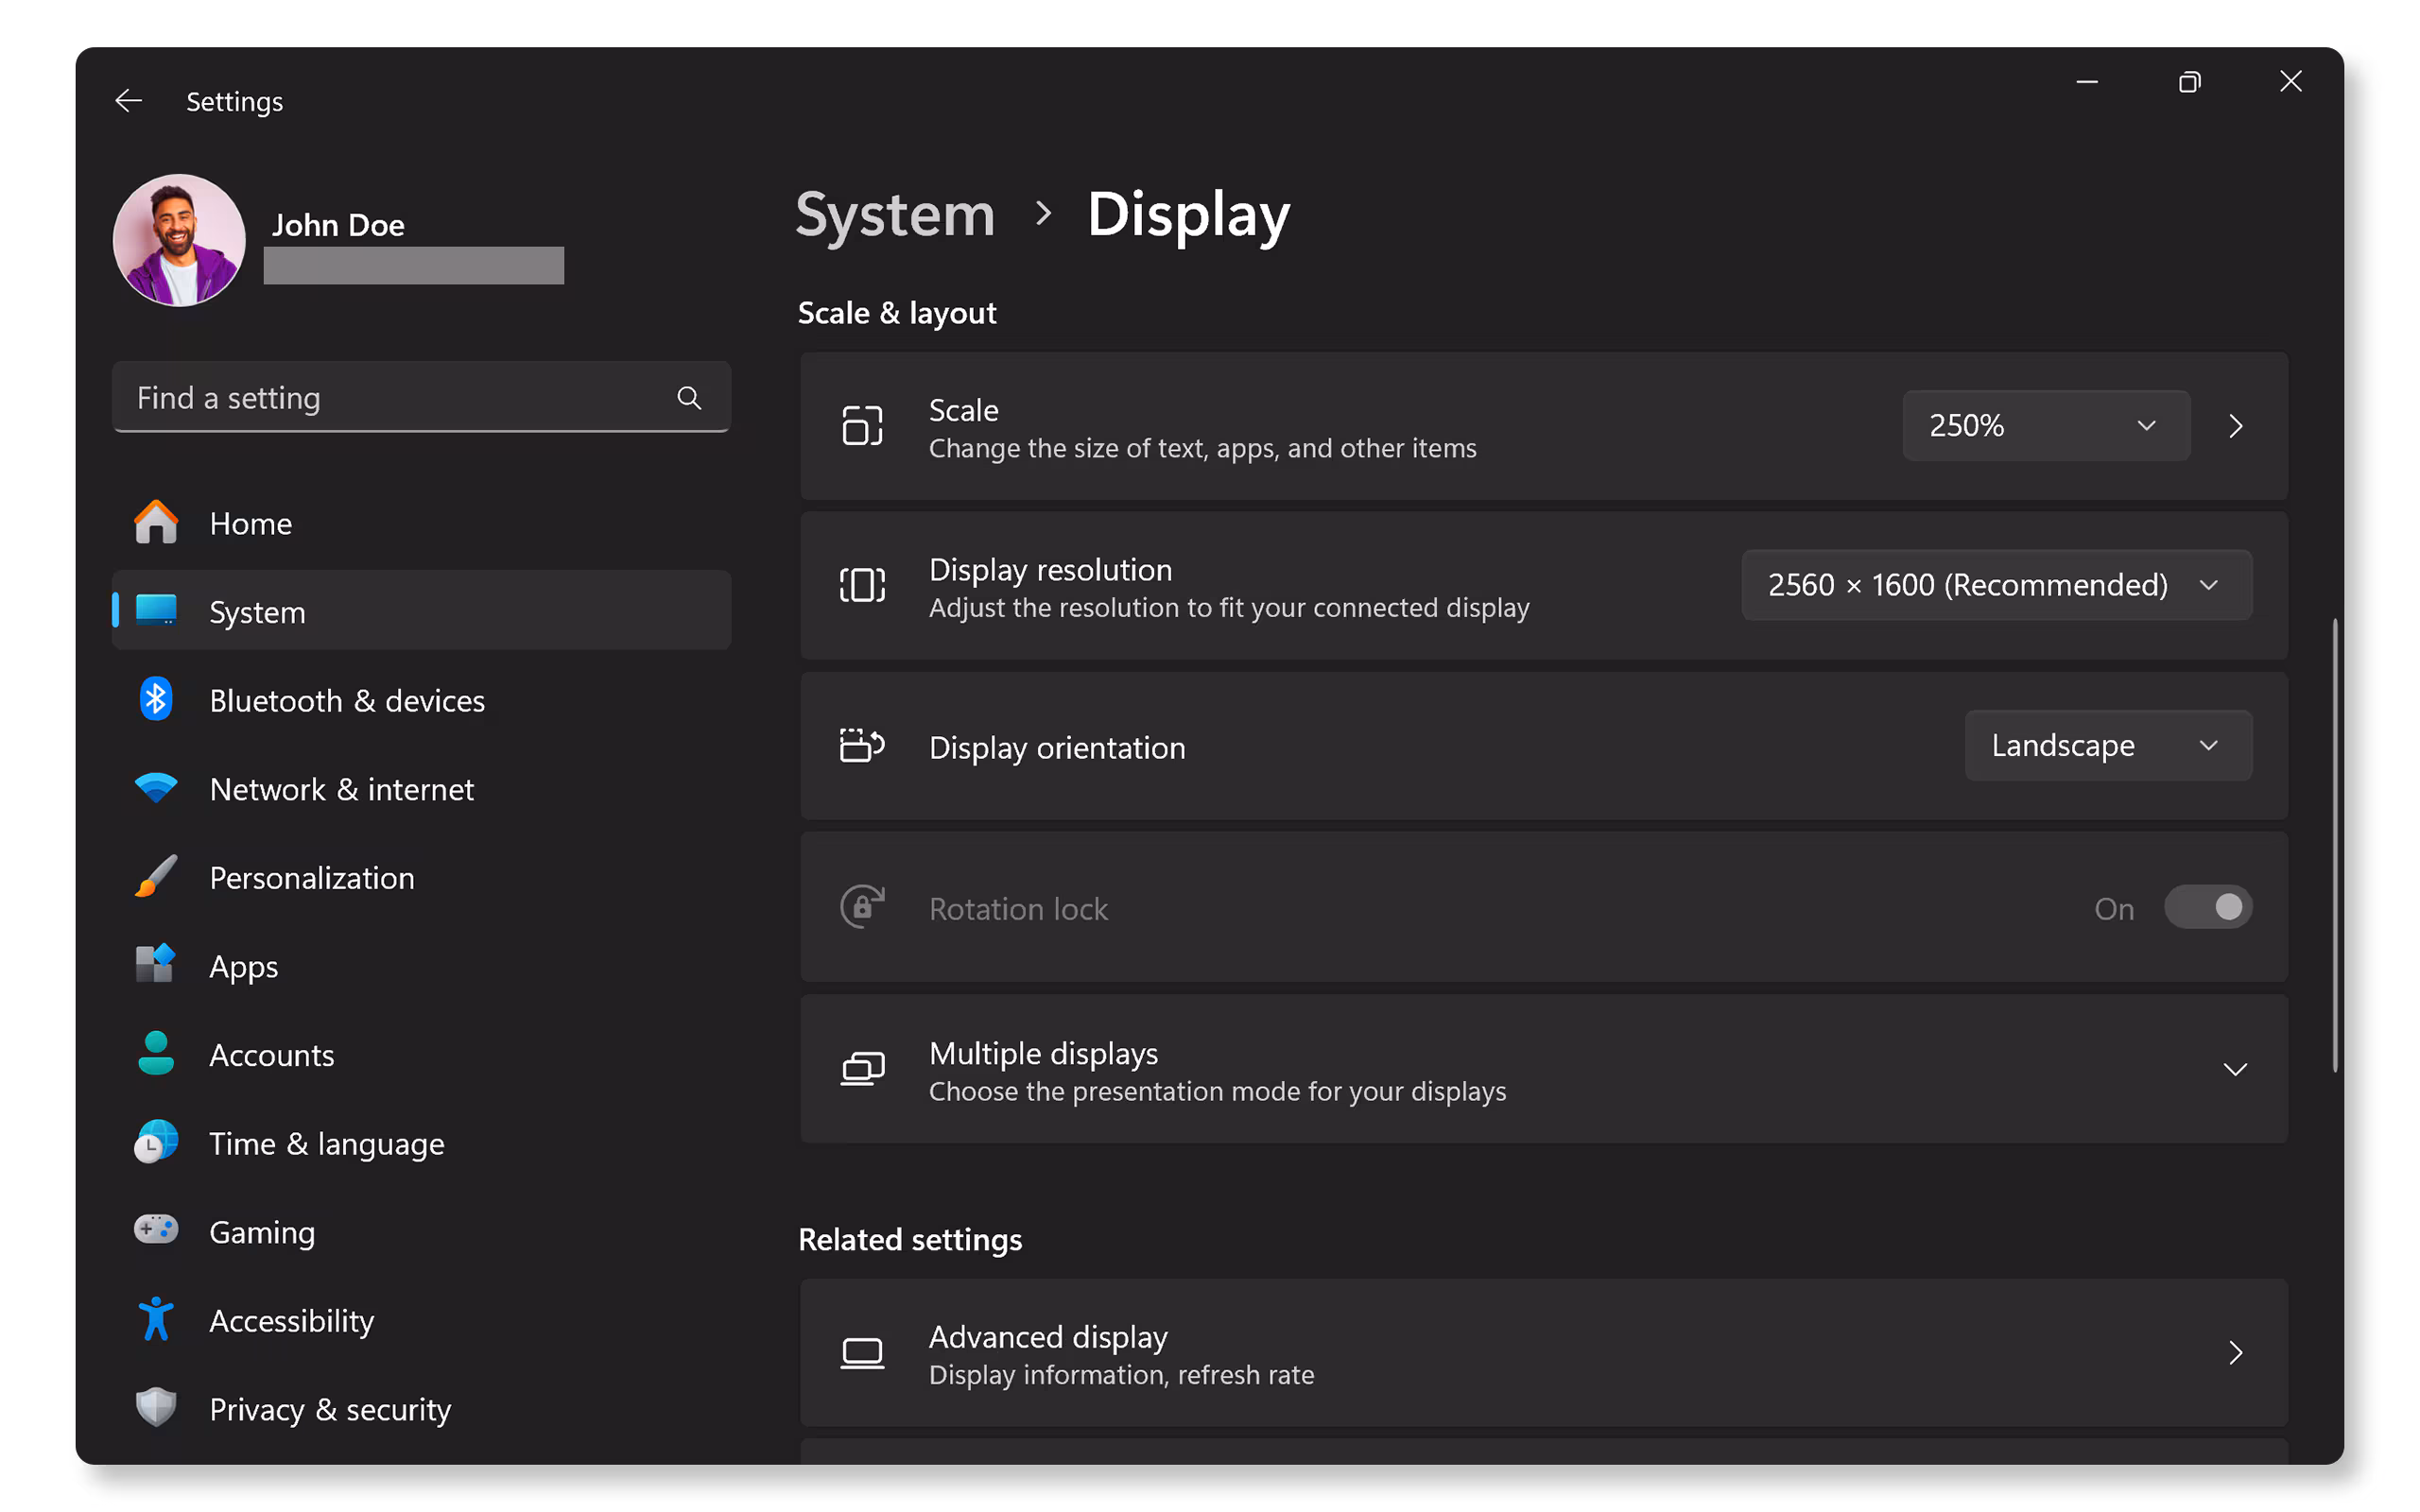Screen dimensions: 2420x1512
Task: Open Accessibility settings
Action: click(421, 1319)
